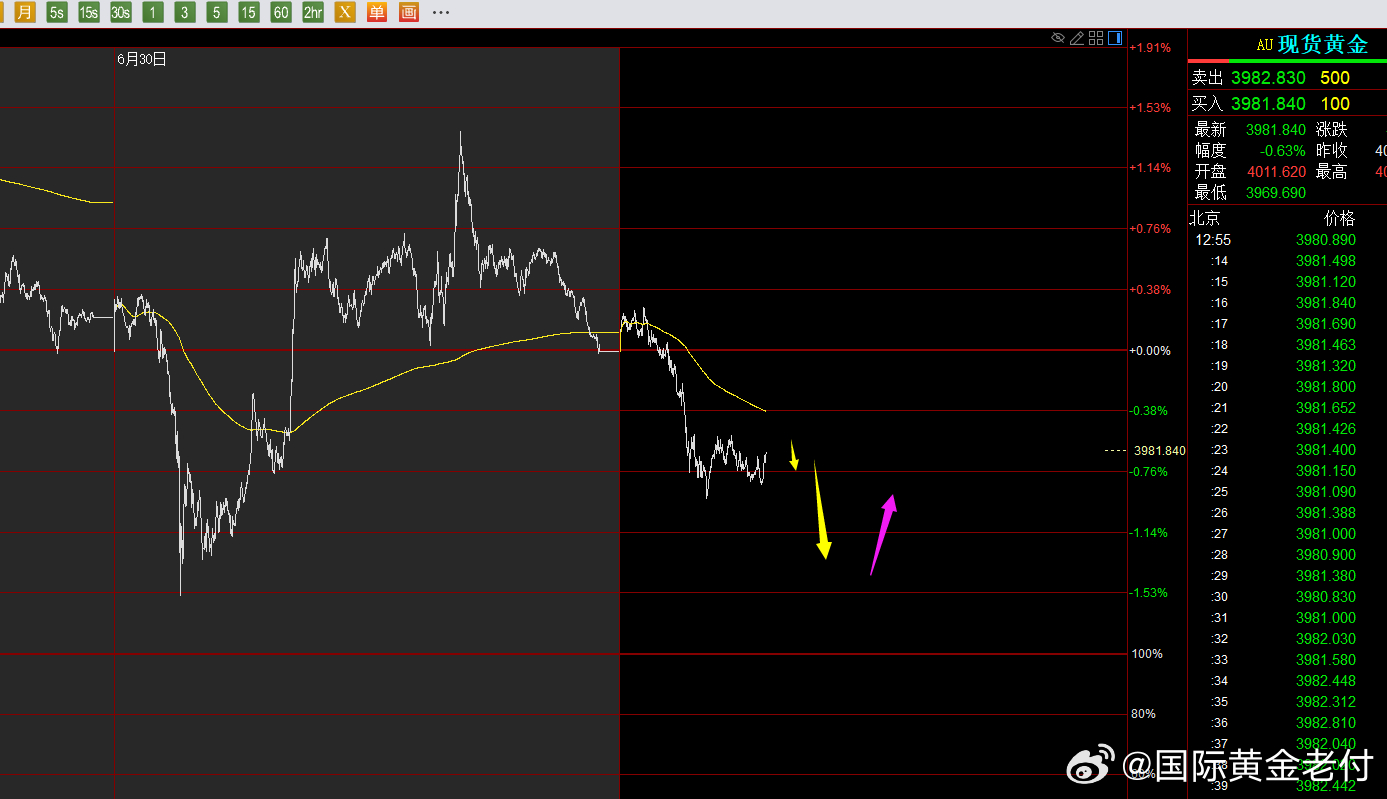Select the monthly (月) chart period button
Viewport: 1387px width, 799px height.
[25, 12]
